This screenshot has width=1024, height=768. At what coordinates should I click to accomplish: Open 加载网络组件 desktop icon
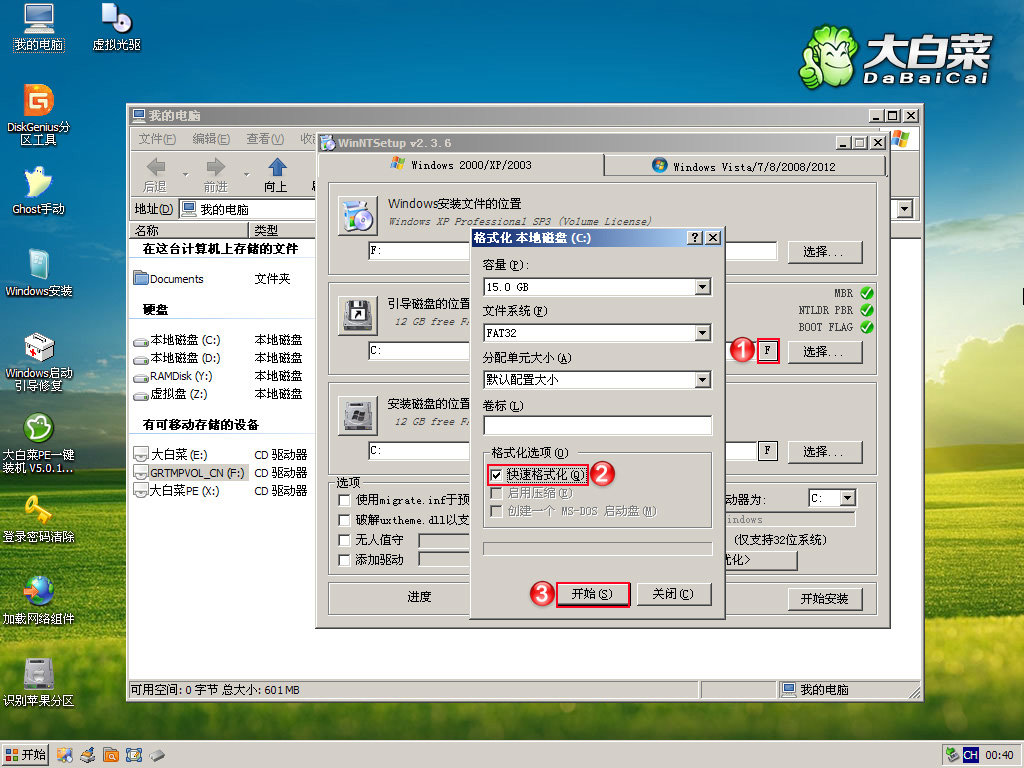pos(38,592)
